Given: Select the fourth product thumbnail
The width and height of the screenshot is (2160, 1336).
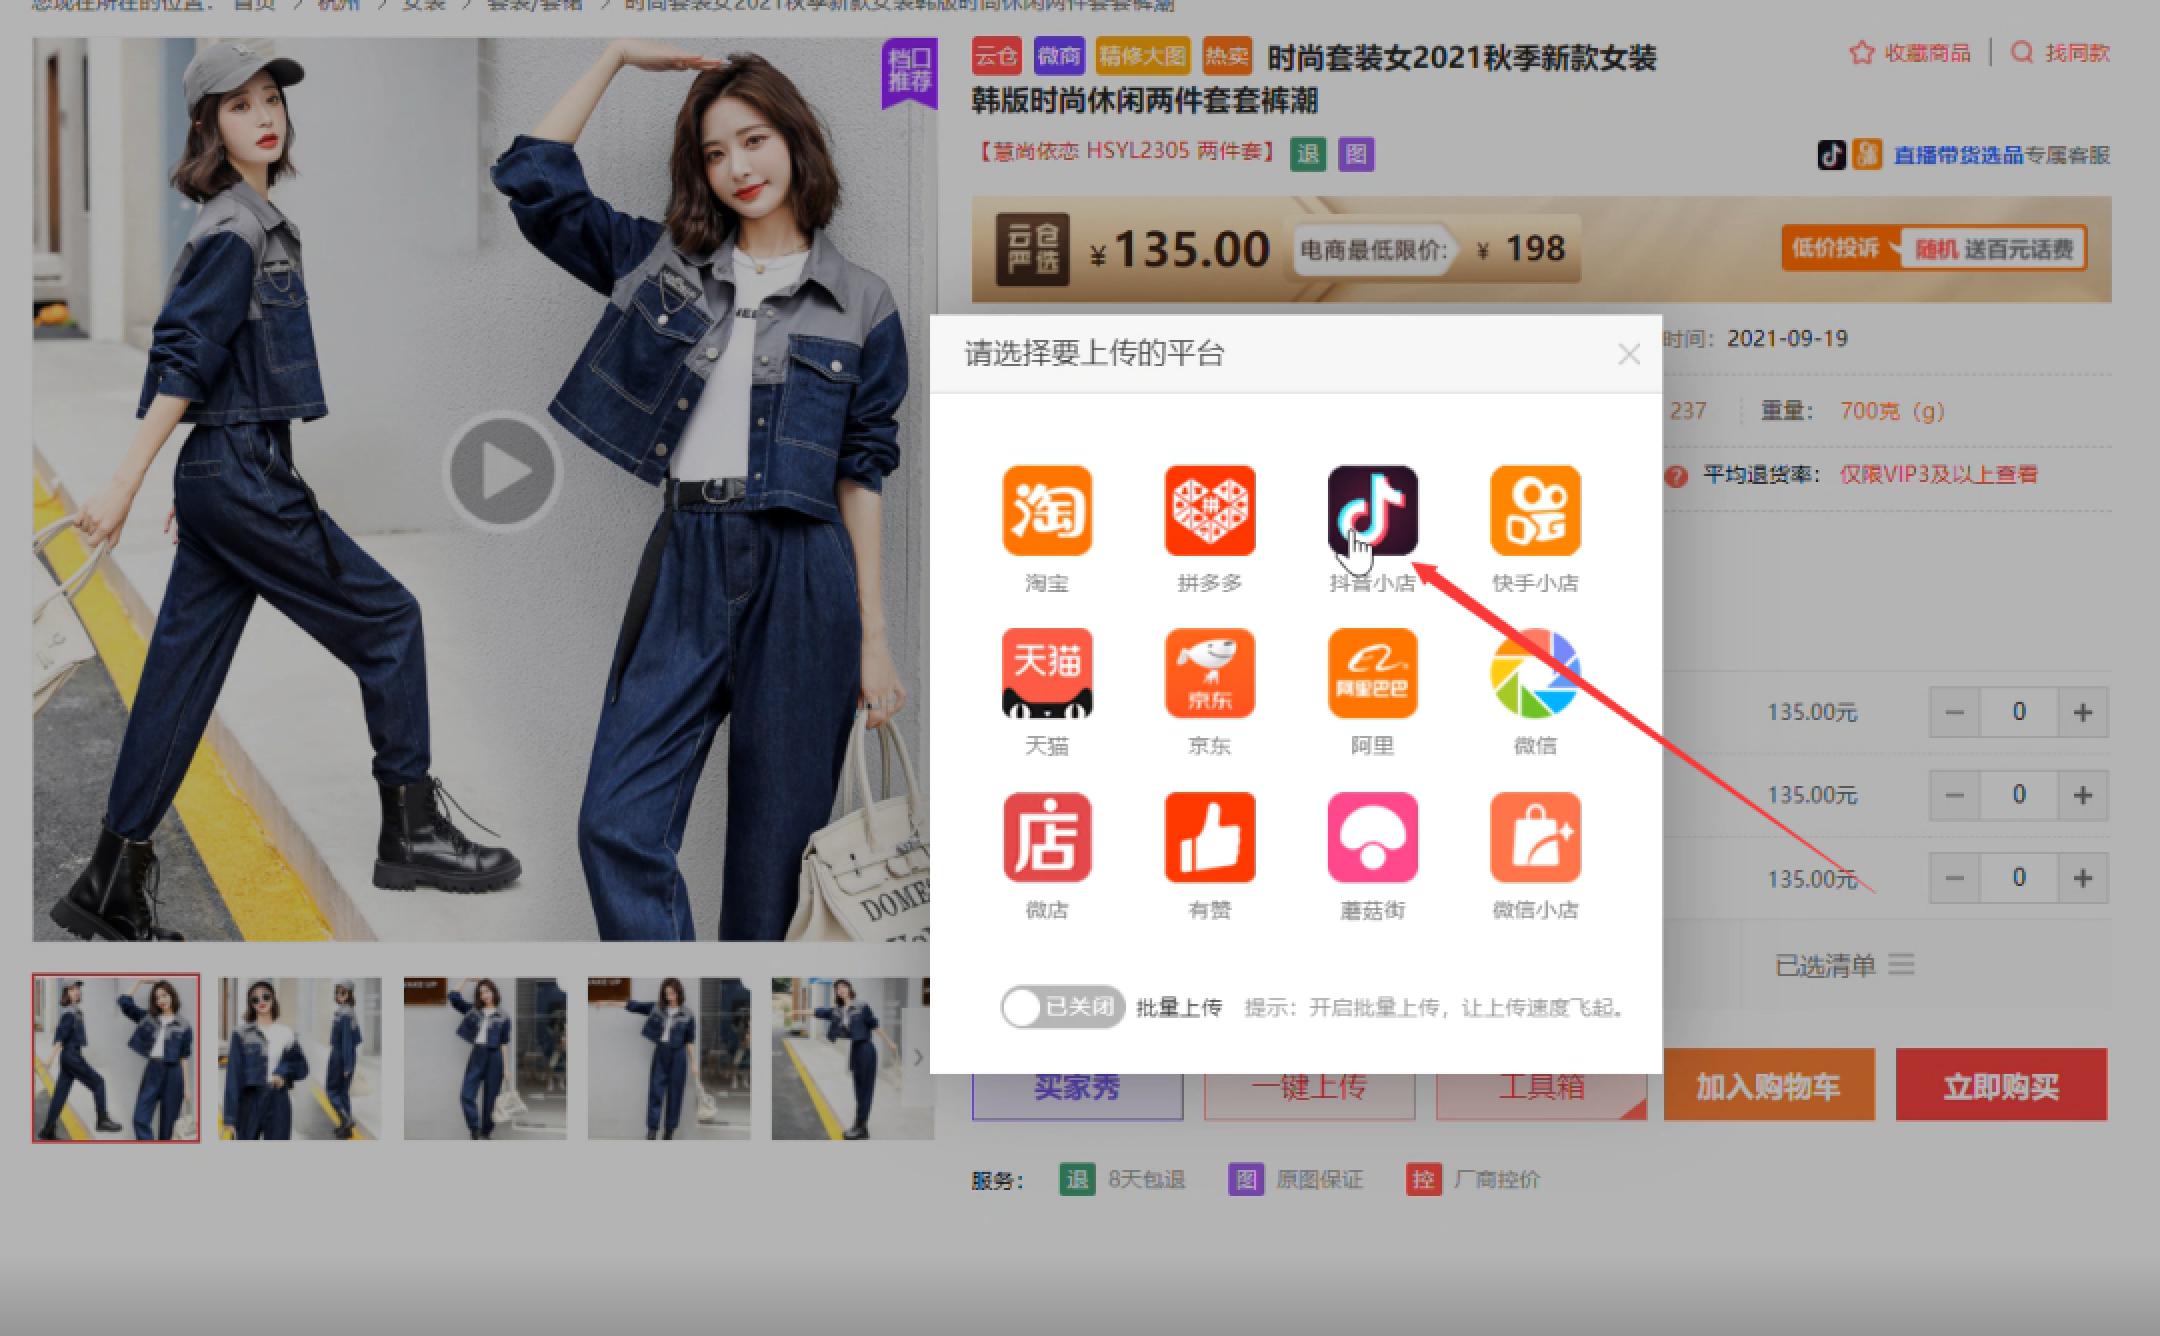Looking at the screenshot, I should [669, 1058].
